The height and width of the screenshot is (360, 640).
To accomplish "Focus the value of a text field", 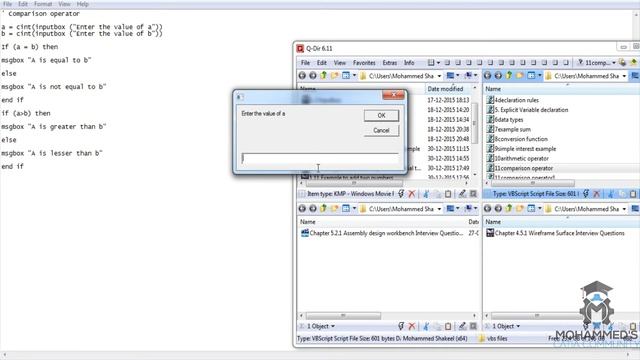I will (320, 158).
